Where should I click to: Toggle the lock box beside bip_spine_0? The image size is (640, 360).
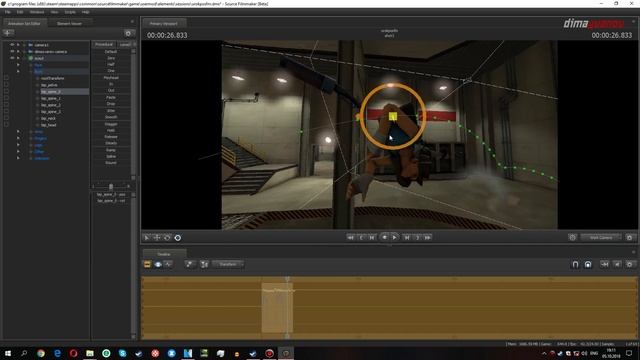[x=6, y=91]
